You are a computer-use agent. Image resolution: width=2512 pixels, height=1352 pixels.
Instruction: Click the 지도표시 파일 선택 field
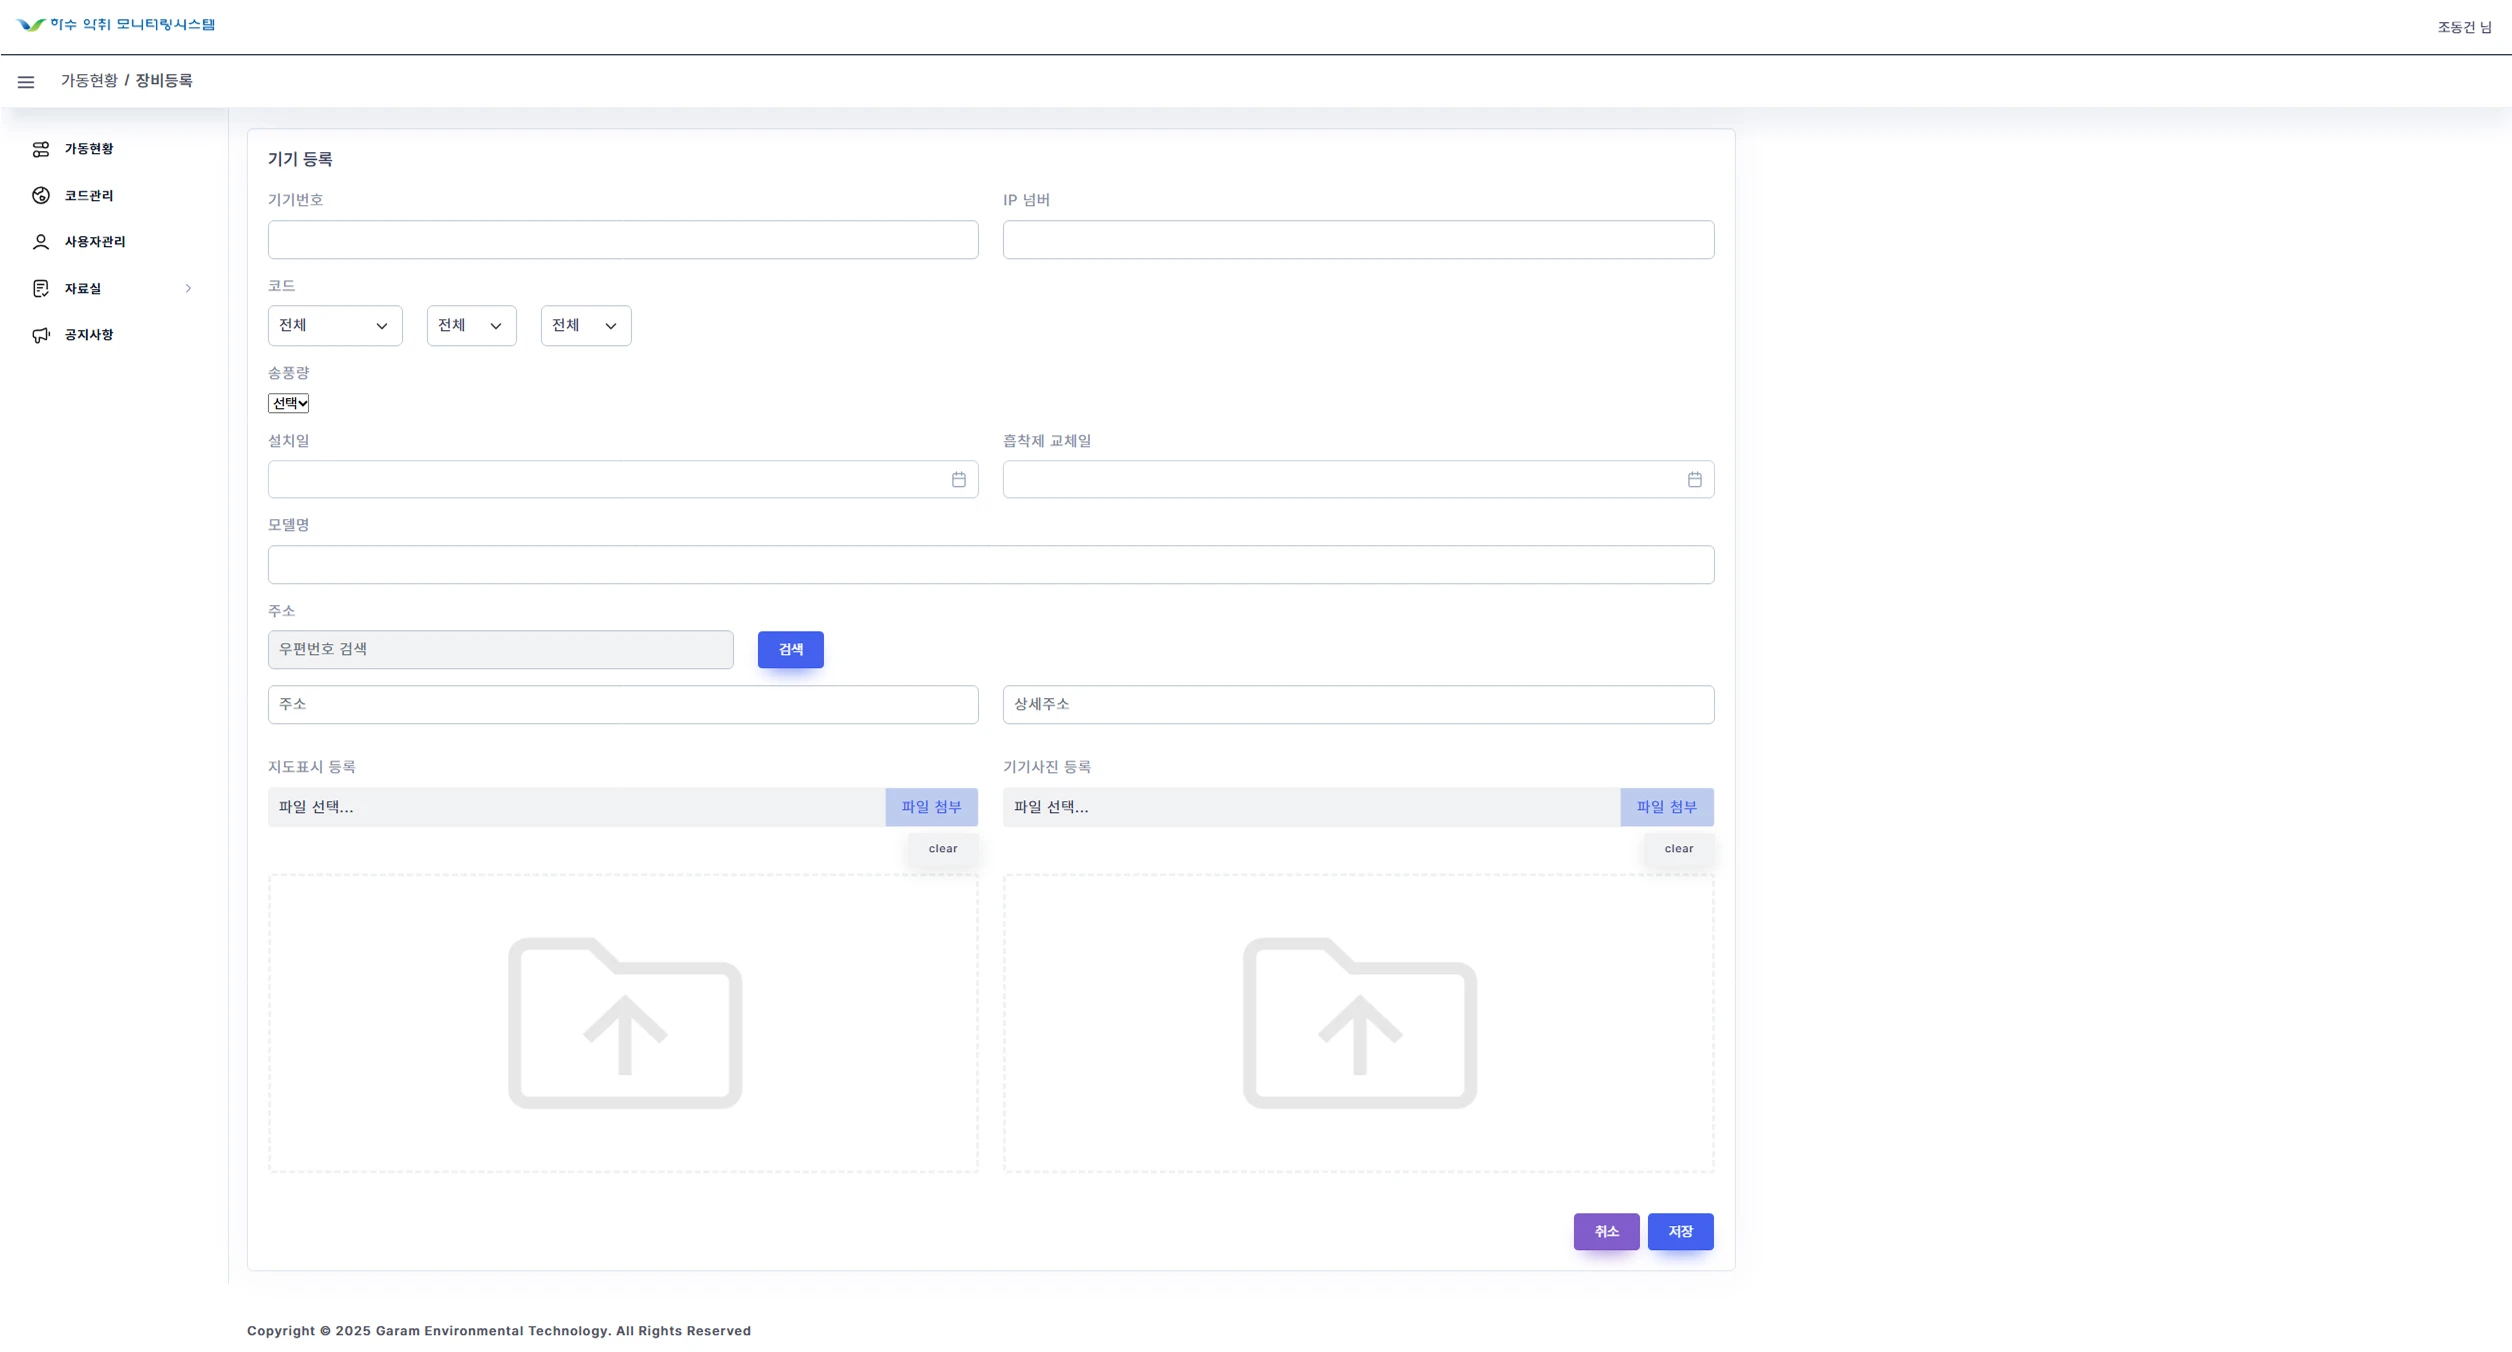click(x=576, y=807)
